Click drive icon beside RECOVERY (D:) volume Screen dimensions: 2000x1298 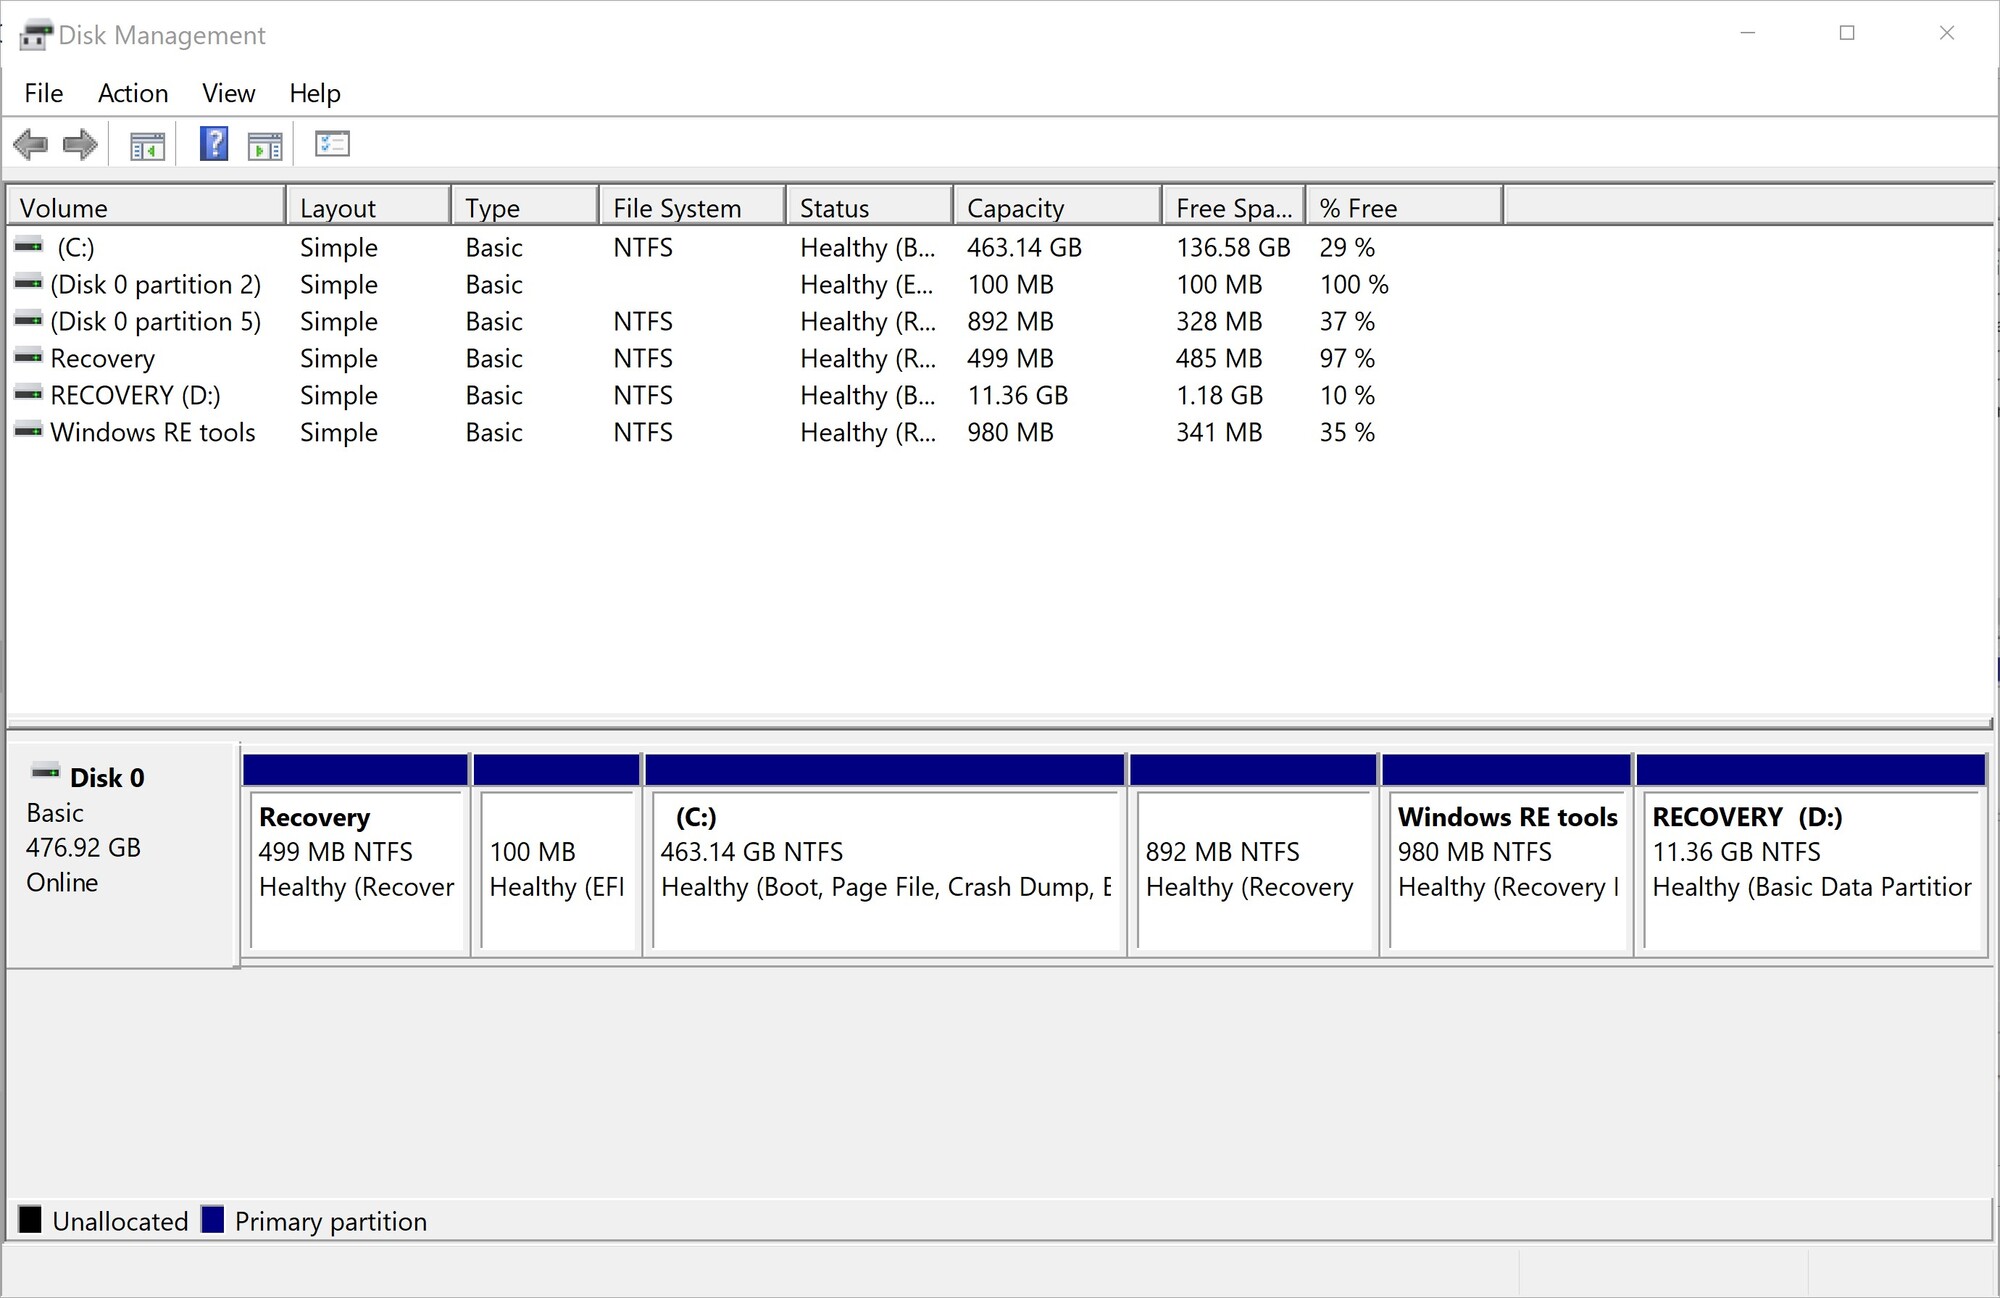(29, 394)
